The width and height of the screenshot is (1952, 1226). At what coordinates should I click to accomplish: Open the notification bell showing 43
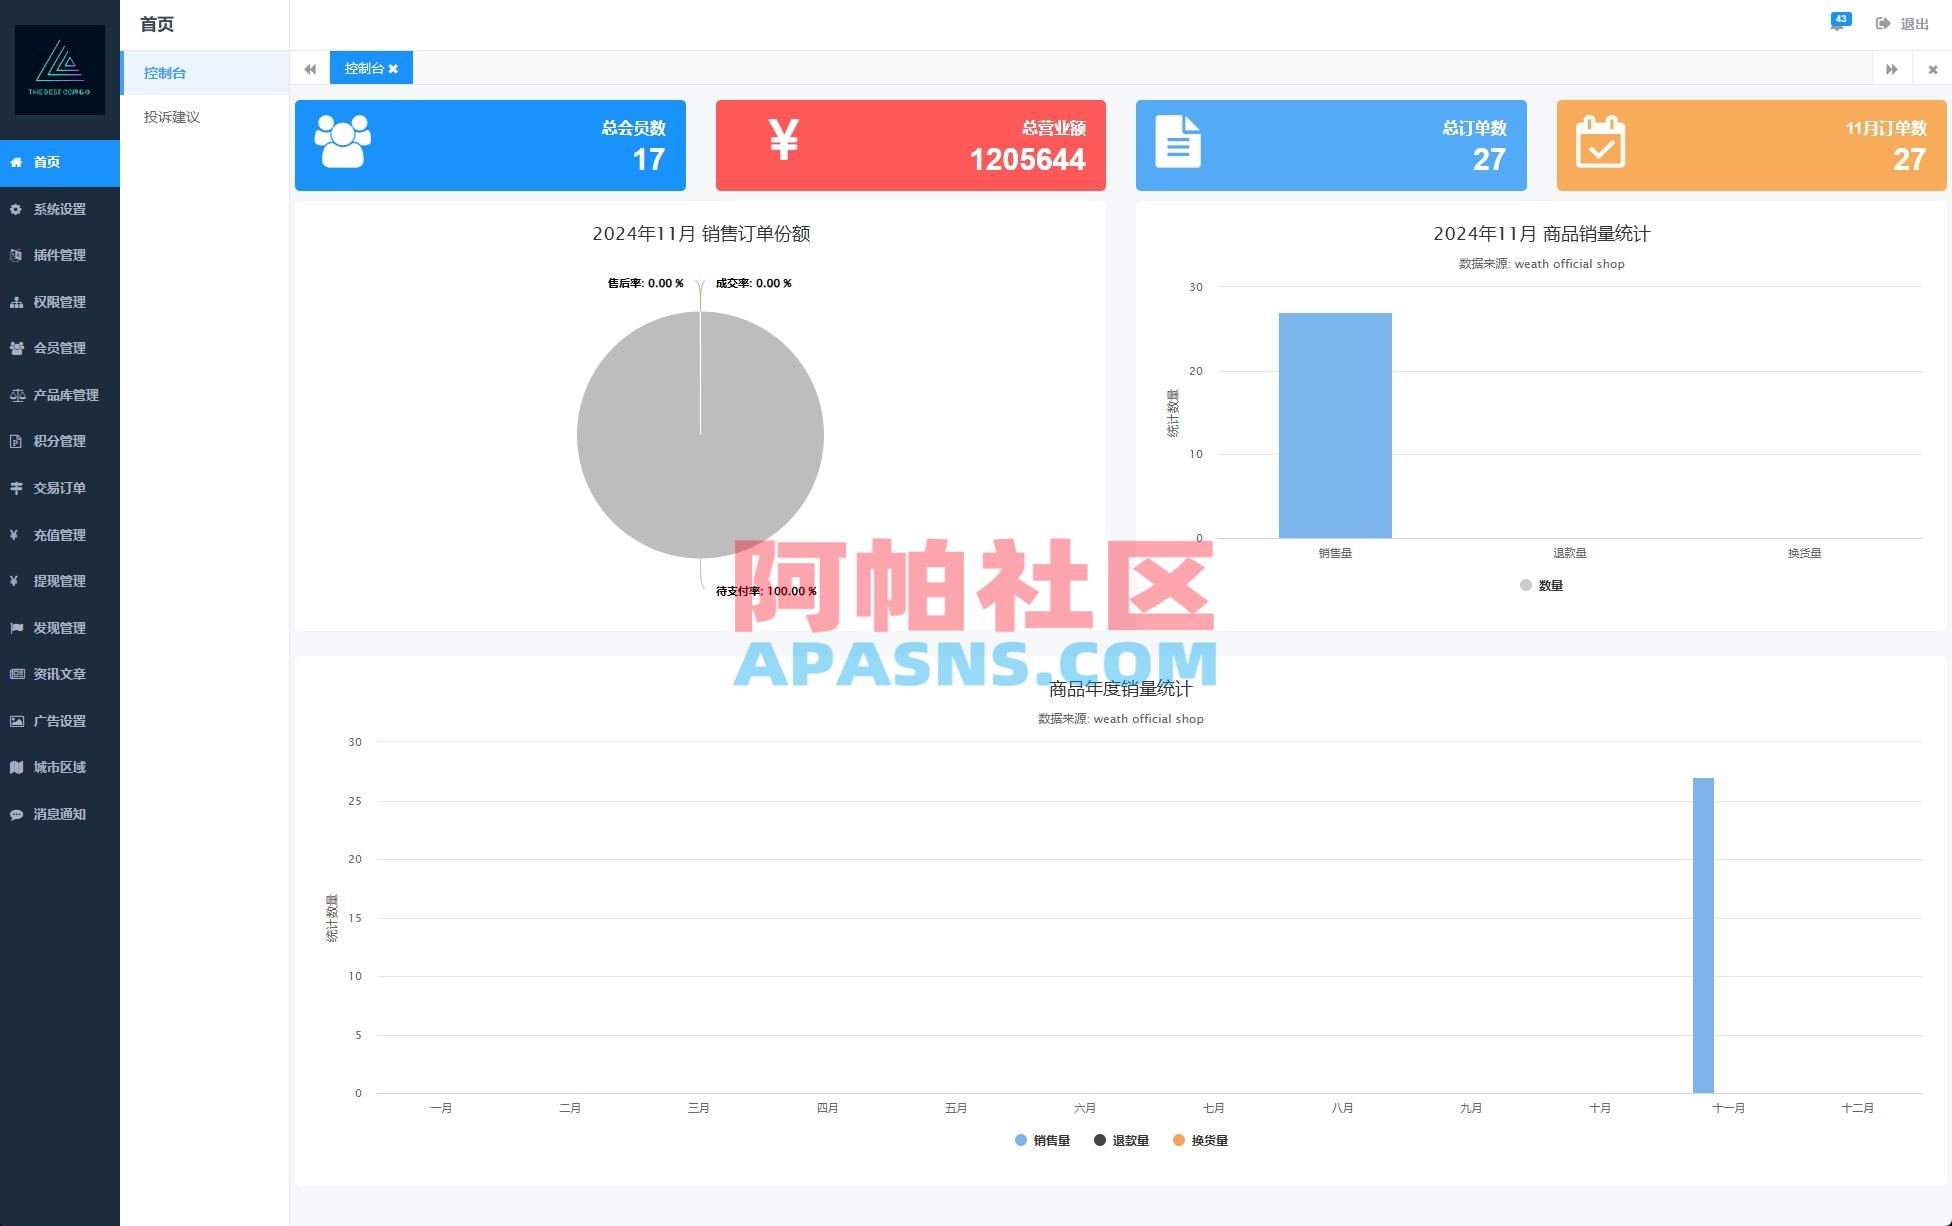coord(1838,22)
